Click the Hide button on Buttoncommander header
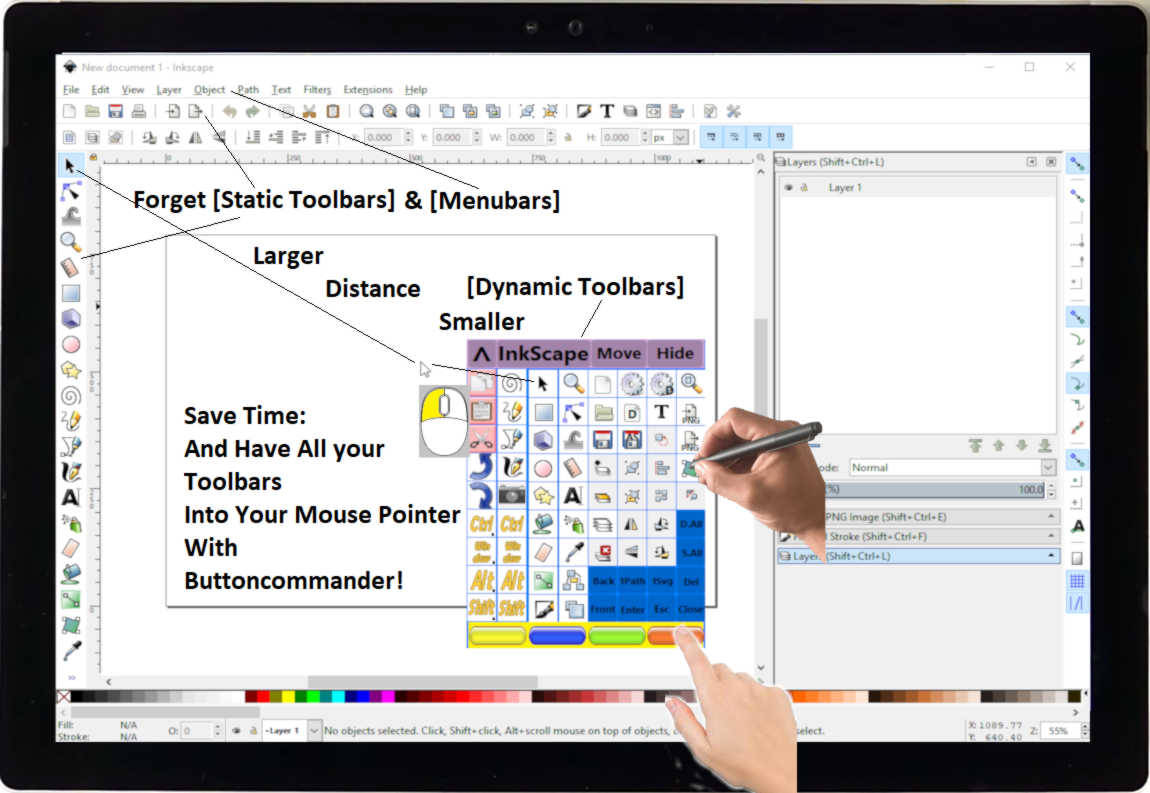This screenshot has height=793, width=1150. pyautogui.click(x=675, y=354)
